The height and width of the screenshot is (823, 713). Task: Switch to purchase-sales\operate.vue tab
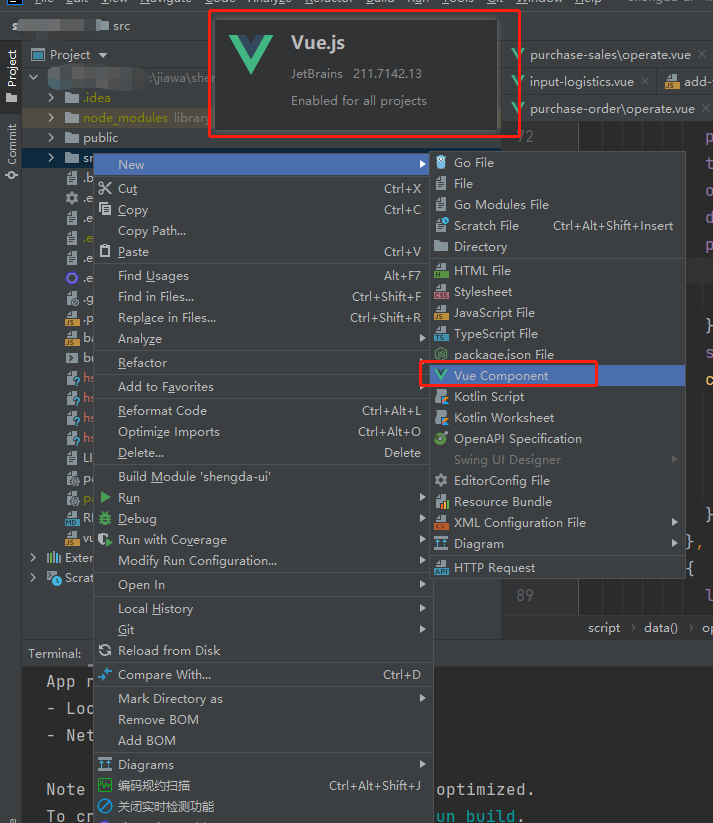pos(610,55)
